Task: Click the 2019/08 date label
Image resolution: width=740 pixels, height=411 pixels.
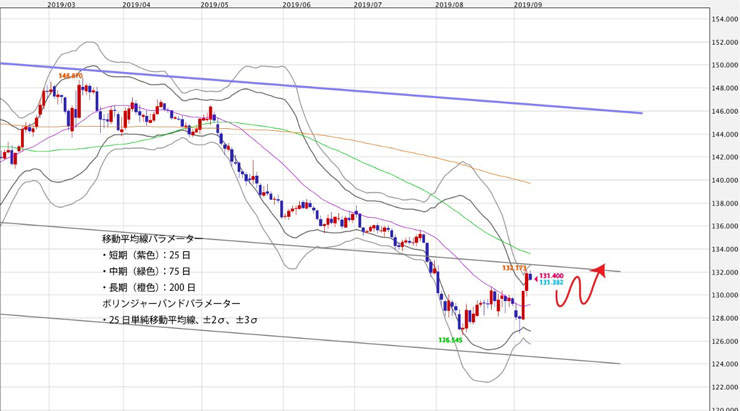Action: click(449, 4)
